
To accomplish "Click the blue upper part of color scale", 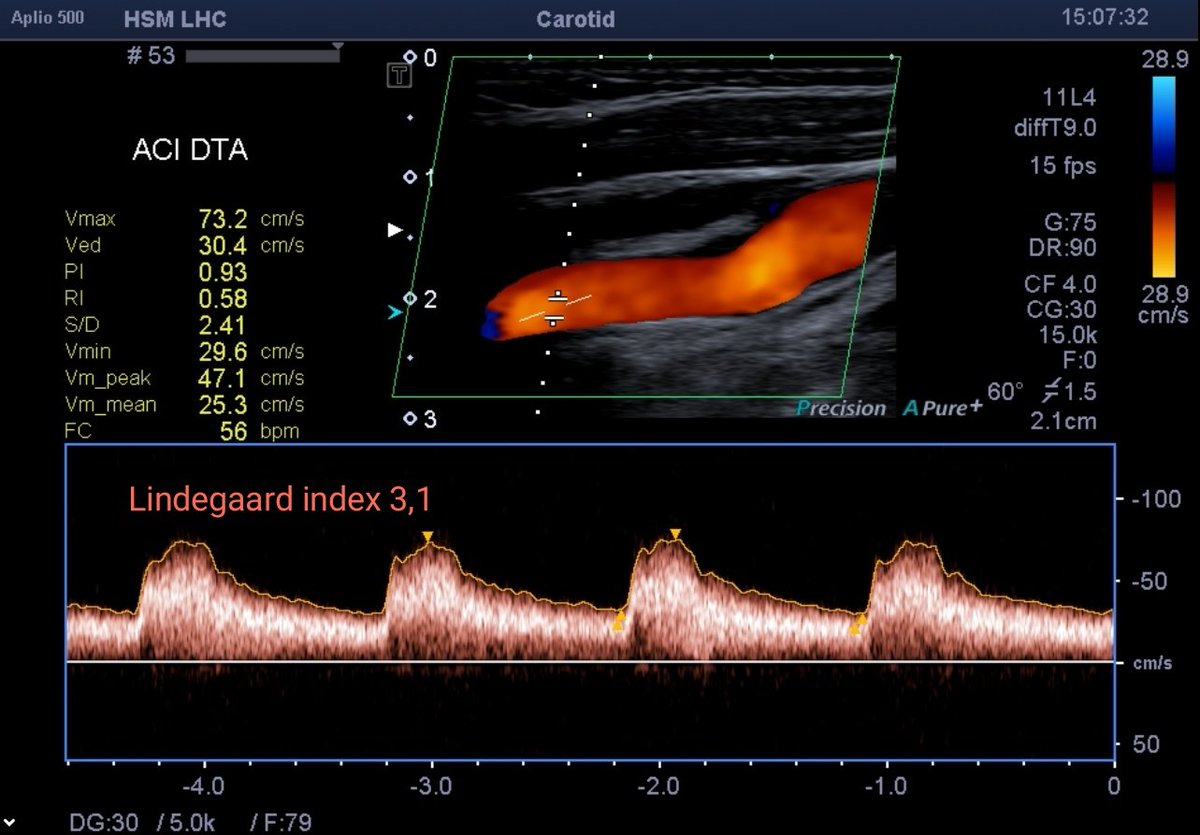I will pyautogui.click(x=1164, y=124).
